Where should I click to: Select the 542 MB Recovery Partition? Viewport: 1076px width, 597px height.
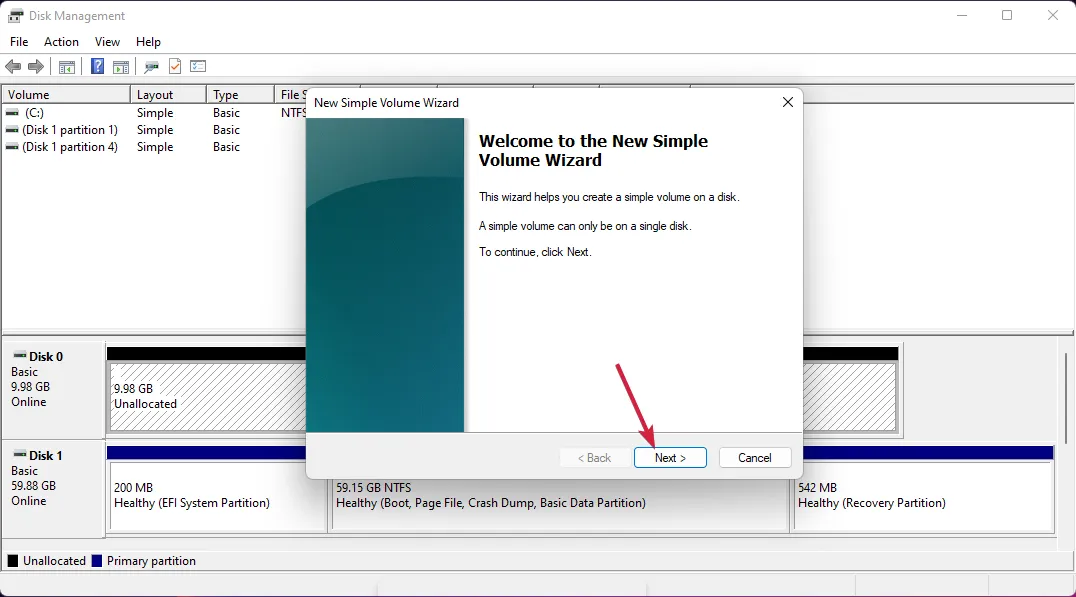click(x=923, y=495)
